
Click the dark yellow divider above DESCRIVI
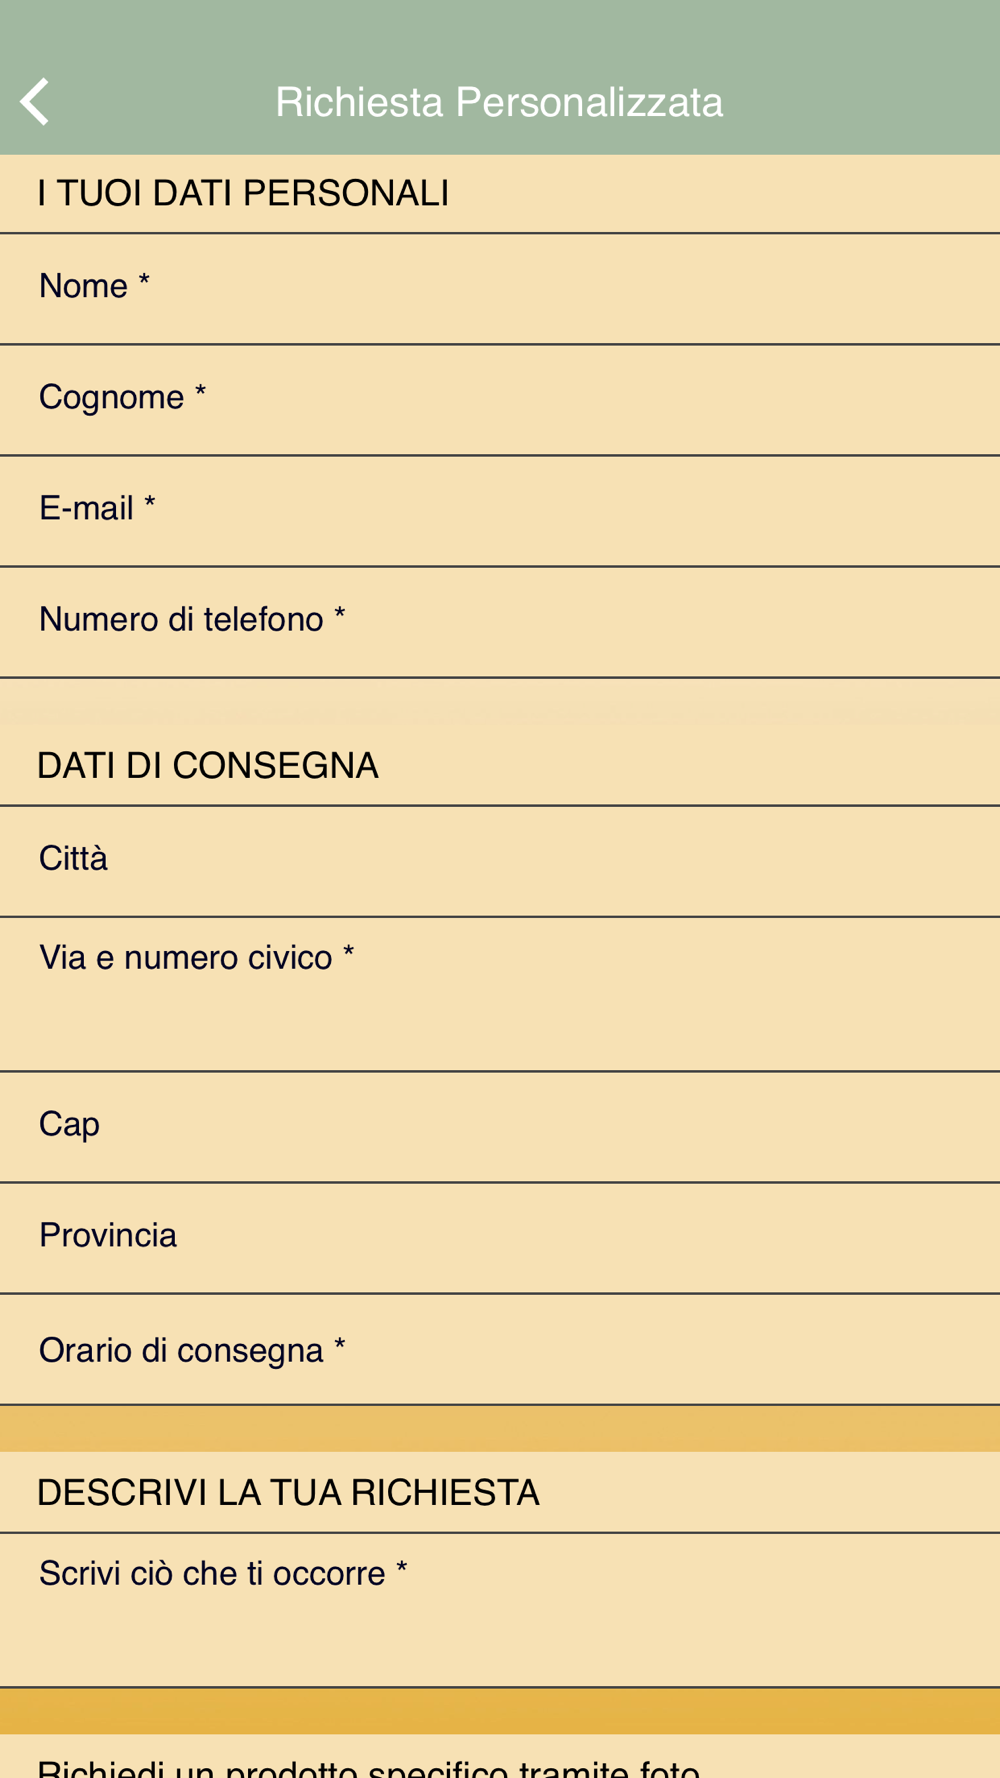[500, 1428]
